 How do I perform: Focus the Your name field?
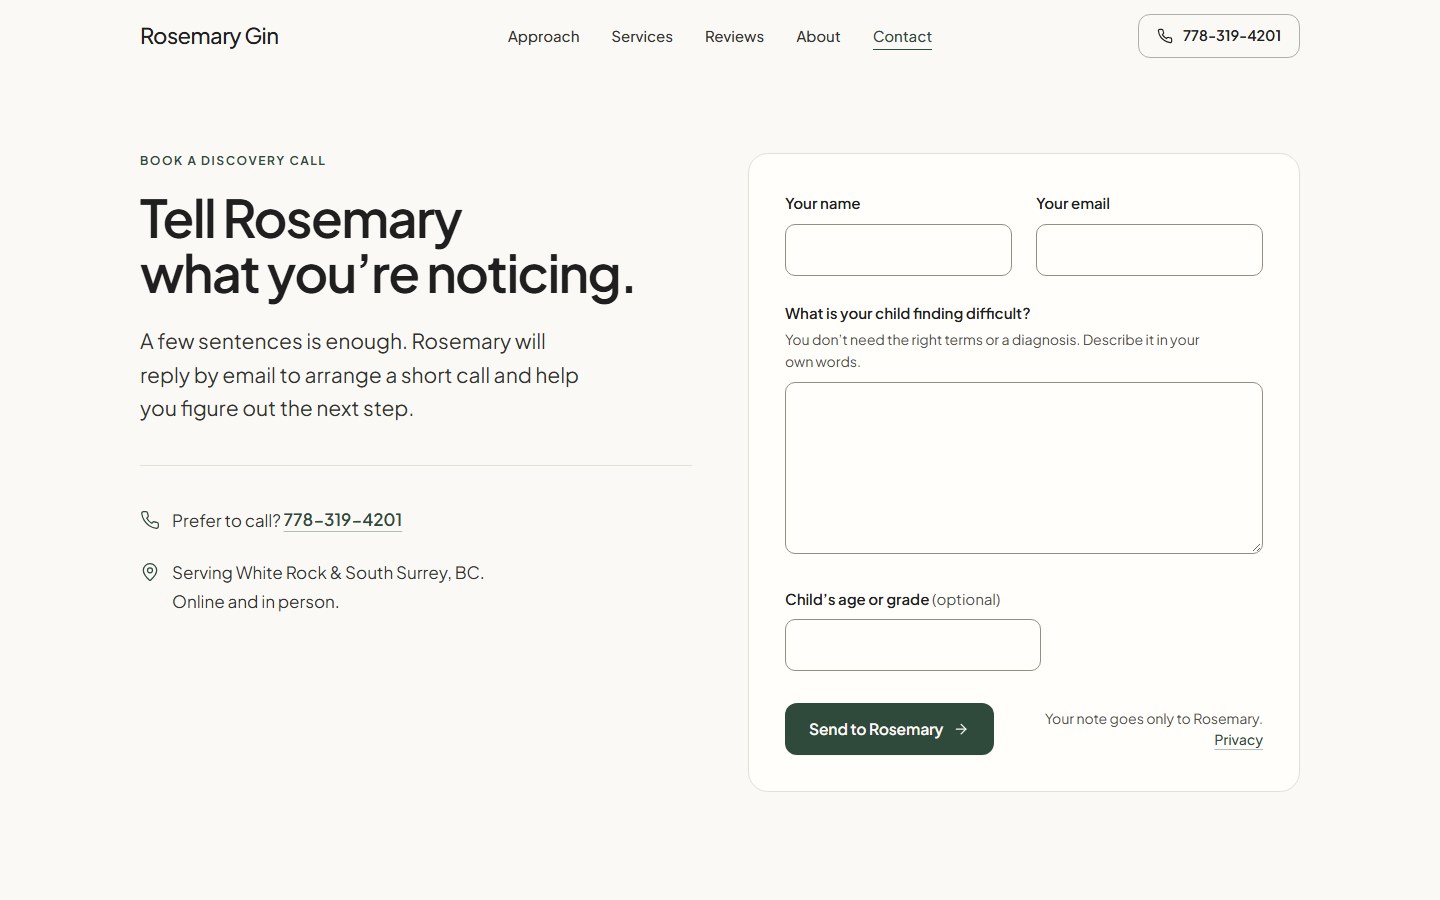898,250
